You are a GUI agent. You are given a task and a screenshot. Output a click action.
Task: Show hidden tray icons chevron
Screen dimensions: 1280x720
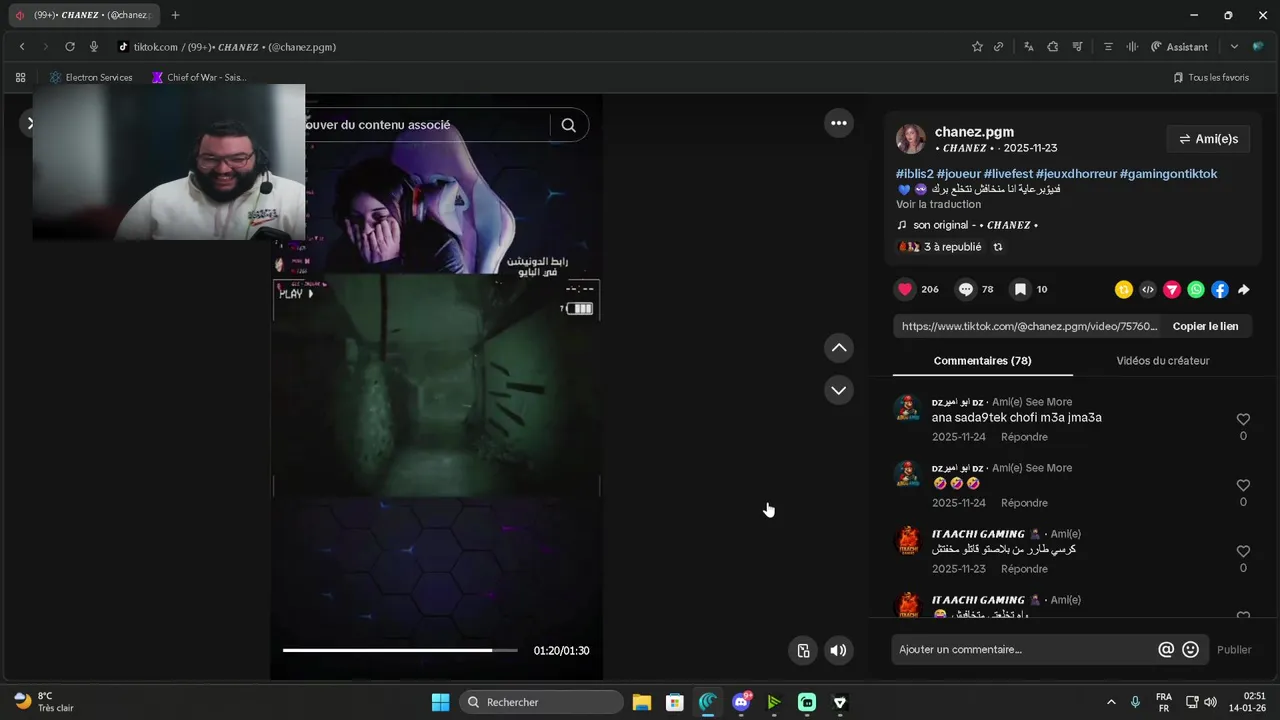pos(1111,702)
